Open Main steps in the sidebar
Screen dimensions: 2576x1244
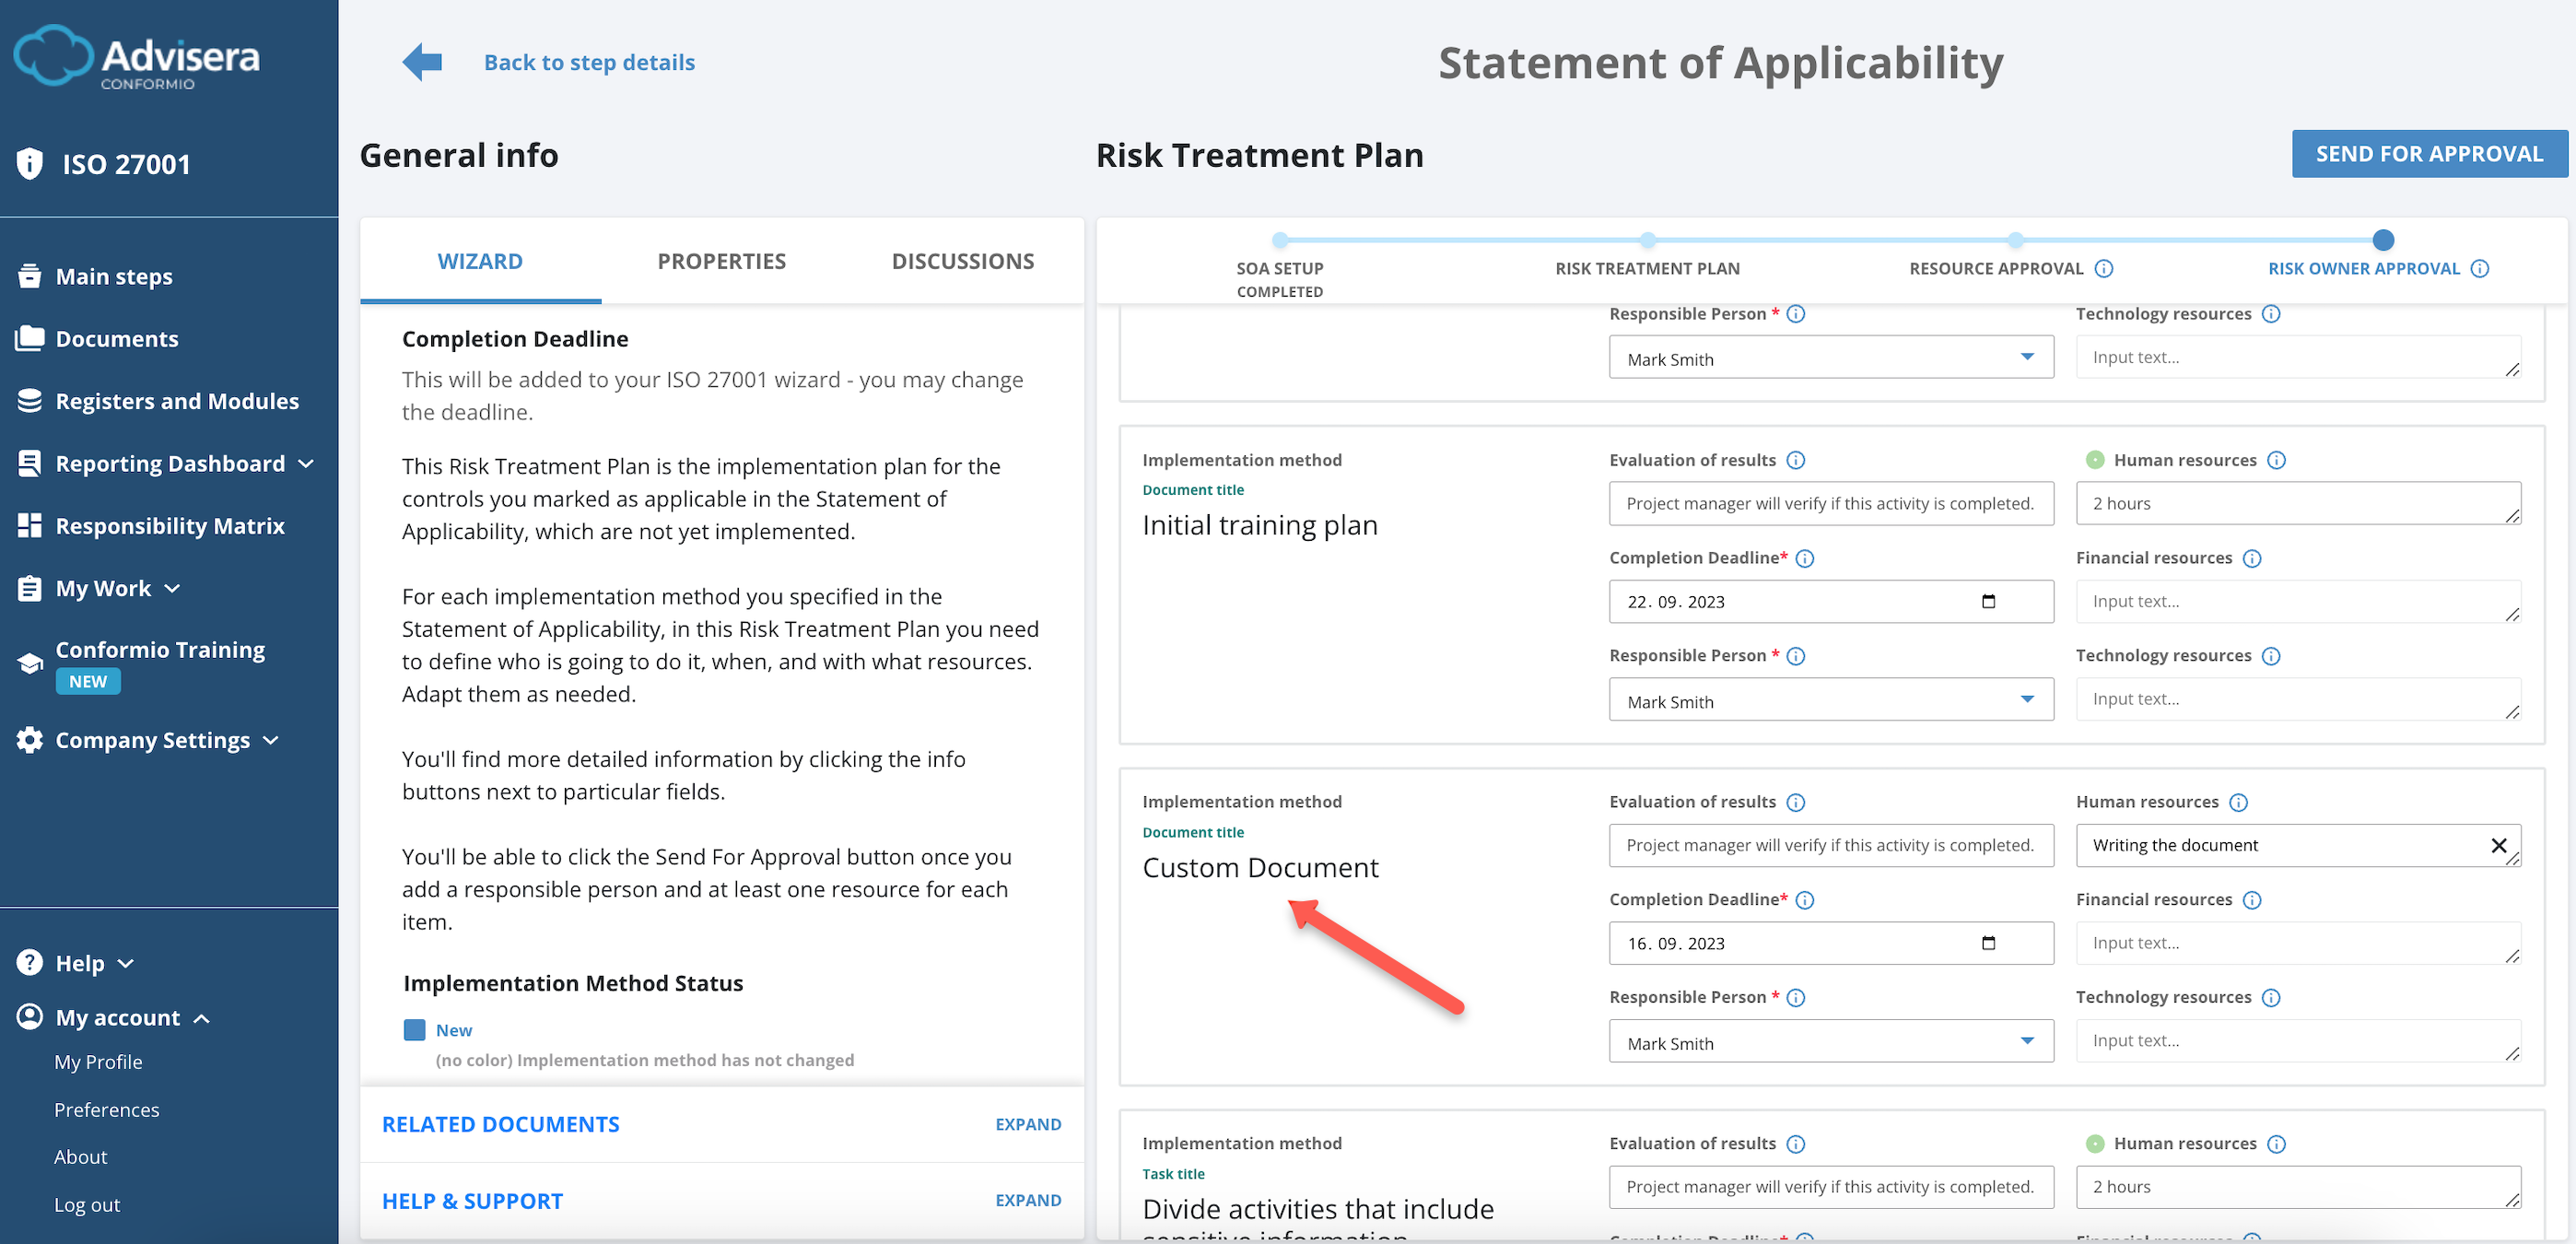(x=112, y=276)
